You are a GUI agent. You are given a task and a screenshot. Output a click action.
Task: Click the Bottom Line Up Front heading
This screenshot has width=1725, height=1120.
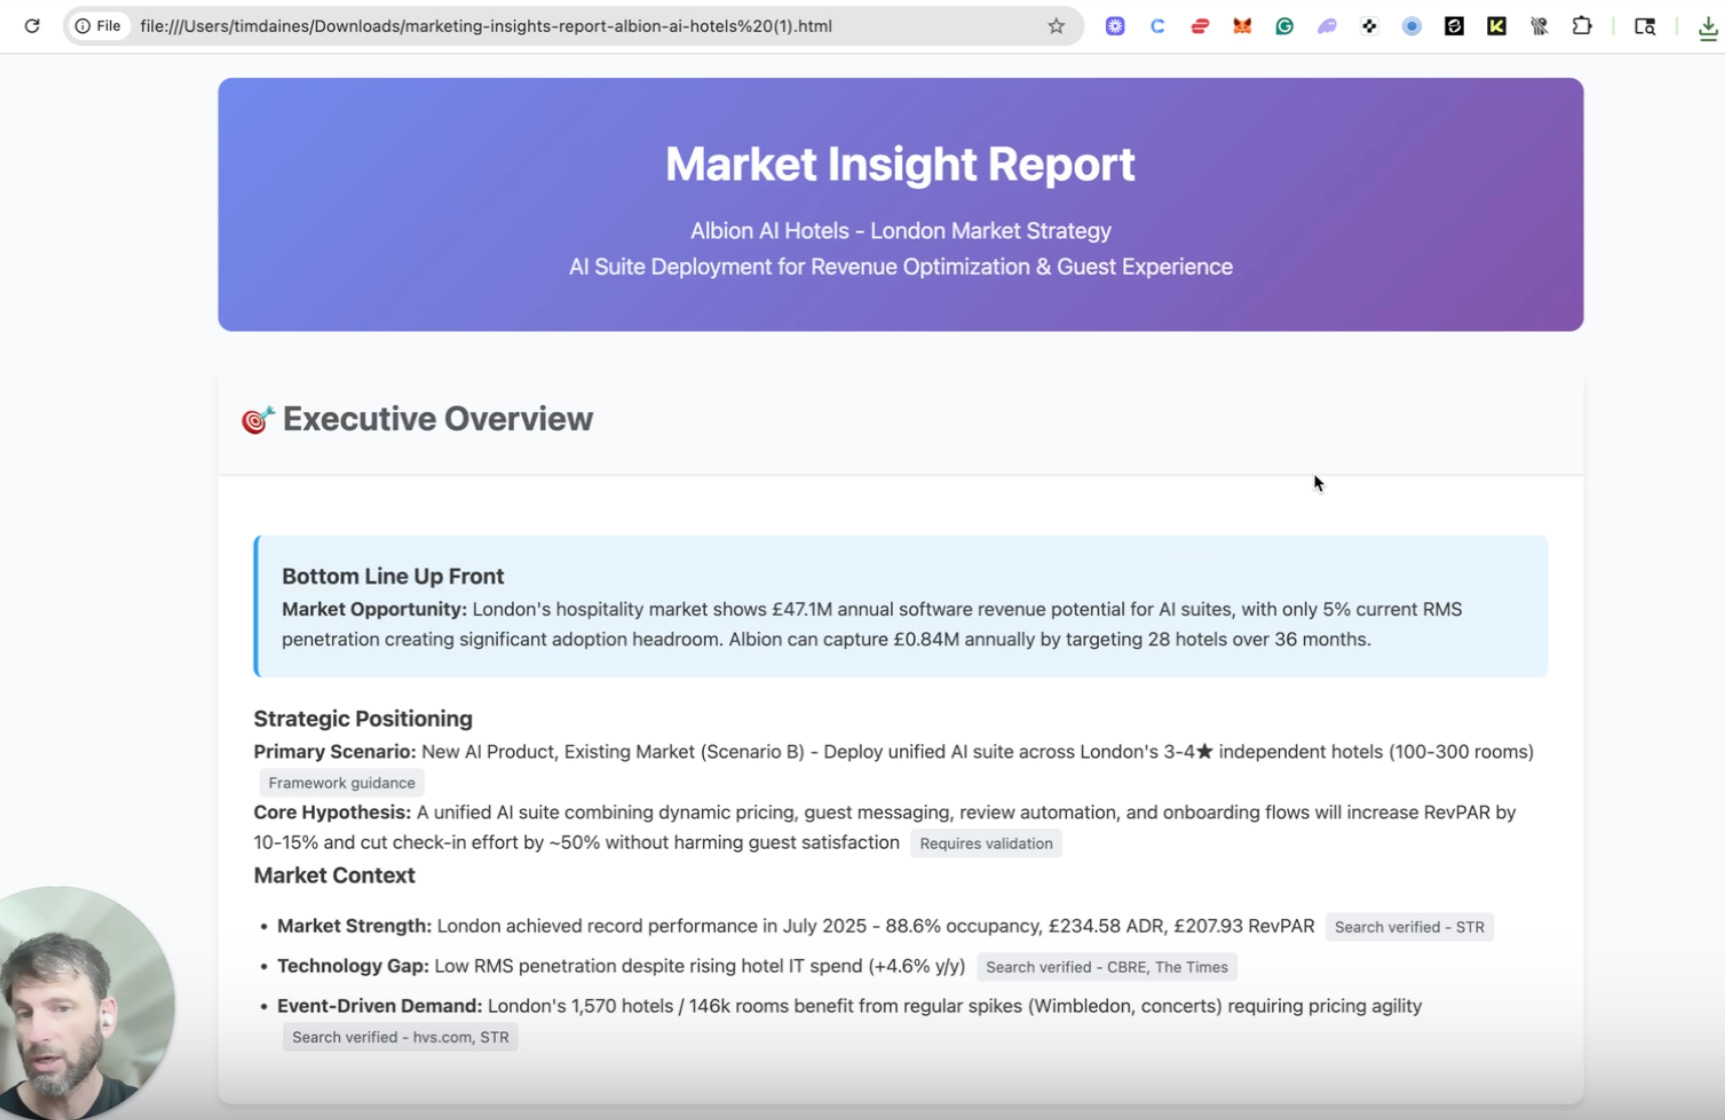click(393, 576)
